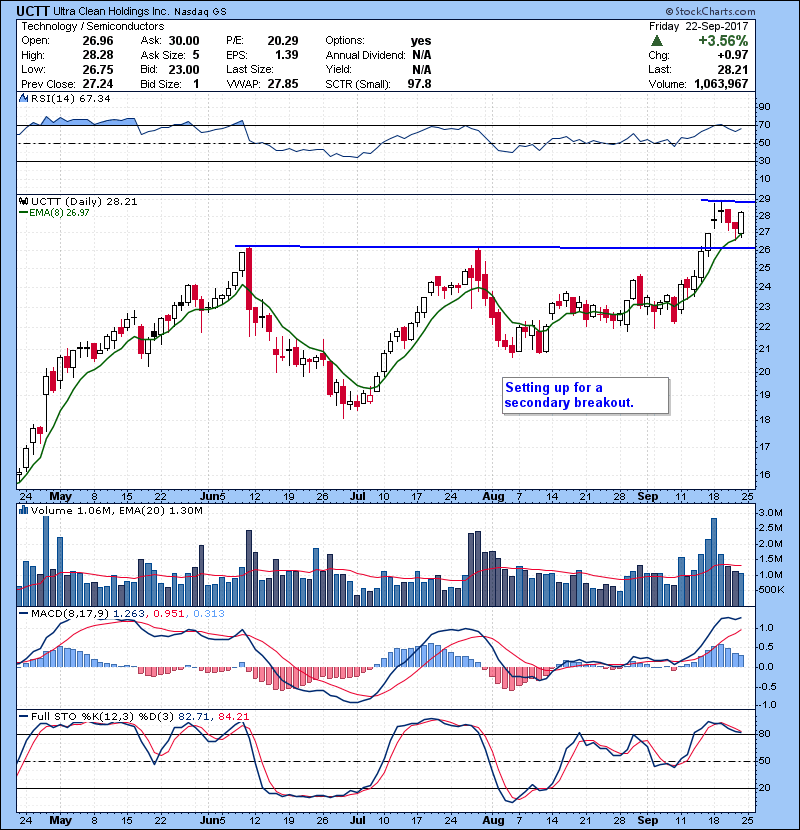Click the Volume value 1,063,967
The image size is (800, 830).
(721, 84)
